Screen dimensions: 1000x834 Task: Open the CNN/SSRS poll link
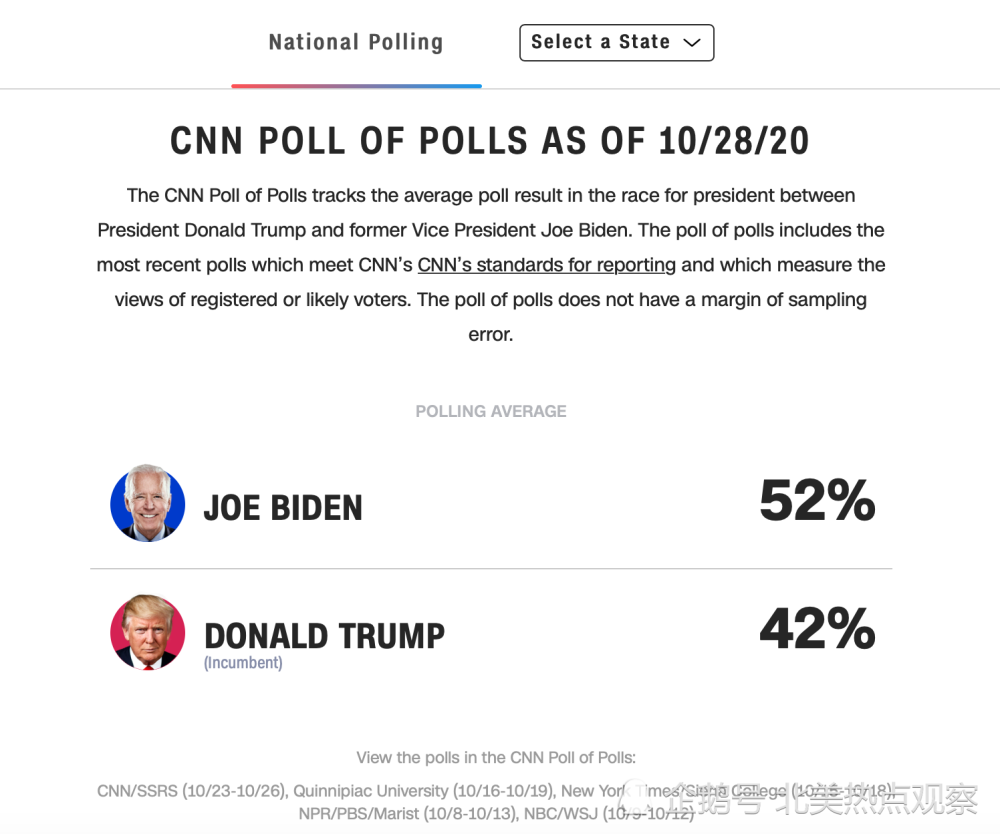(192, 791)
